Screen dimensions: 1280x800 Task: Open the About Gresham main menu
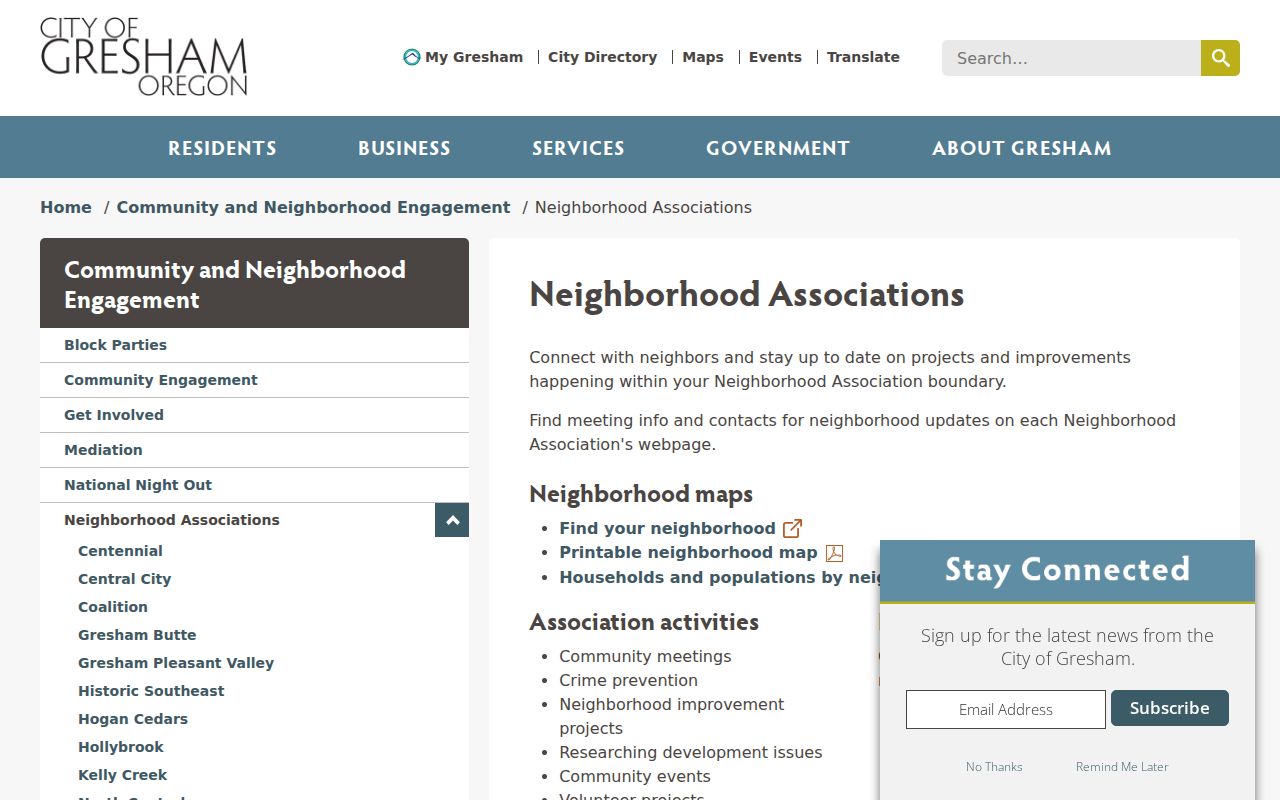click(1022, 148)
